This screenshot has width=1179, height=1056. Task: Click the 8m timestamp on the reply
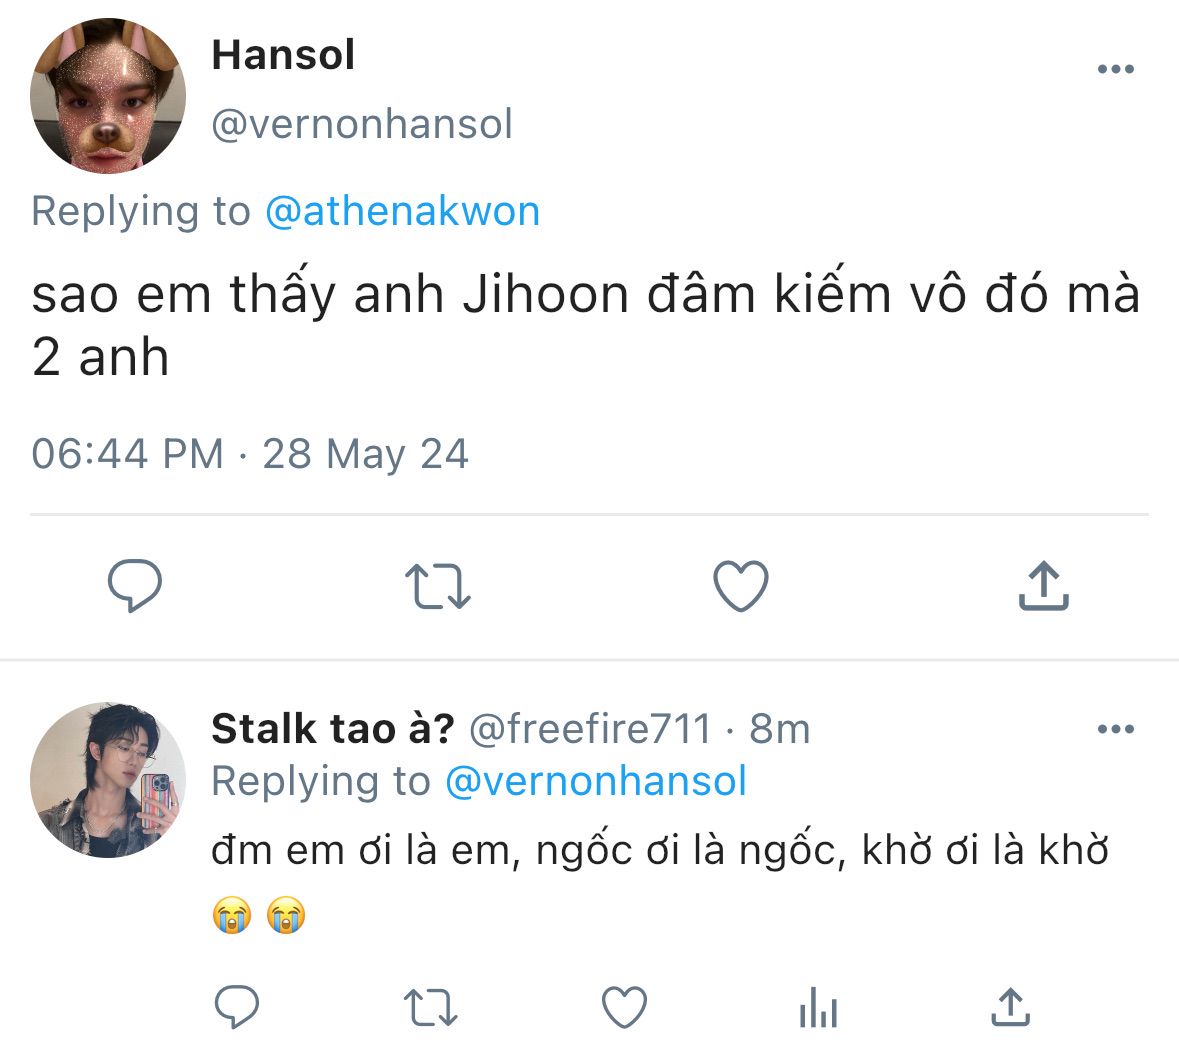[x=780, y=729]
